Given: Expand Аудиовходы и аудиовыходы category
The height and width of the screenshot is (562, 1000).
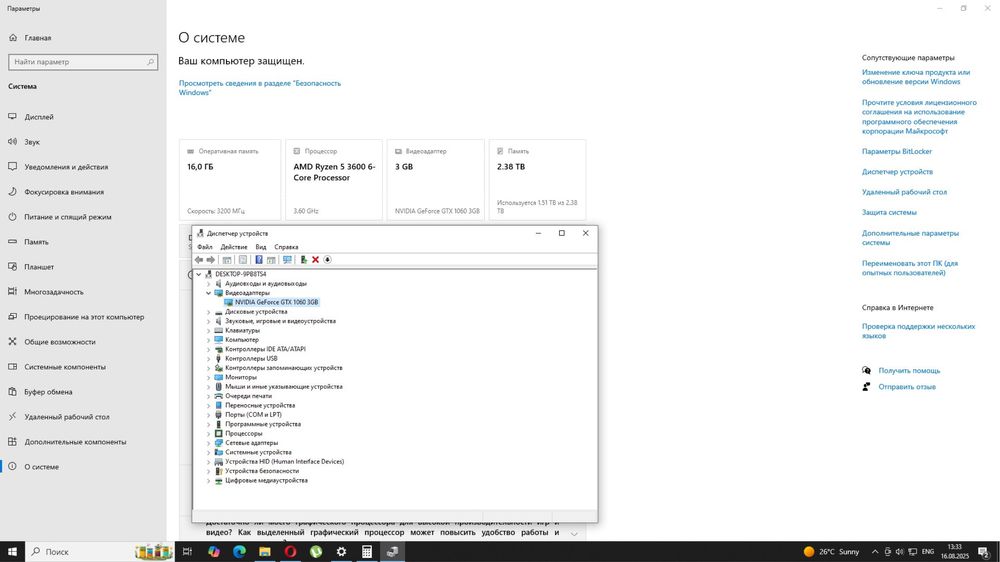Looking at the screenshot, I should [208, 284].
